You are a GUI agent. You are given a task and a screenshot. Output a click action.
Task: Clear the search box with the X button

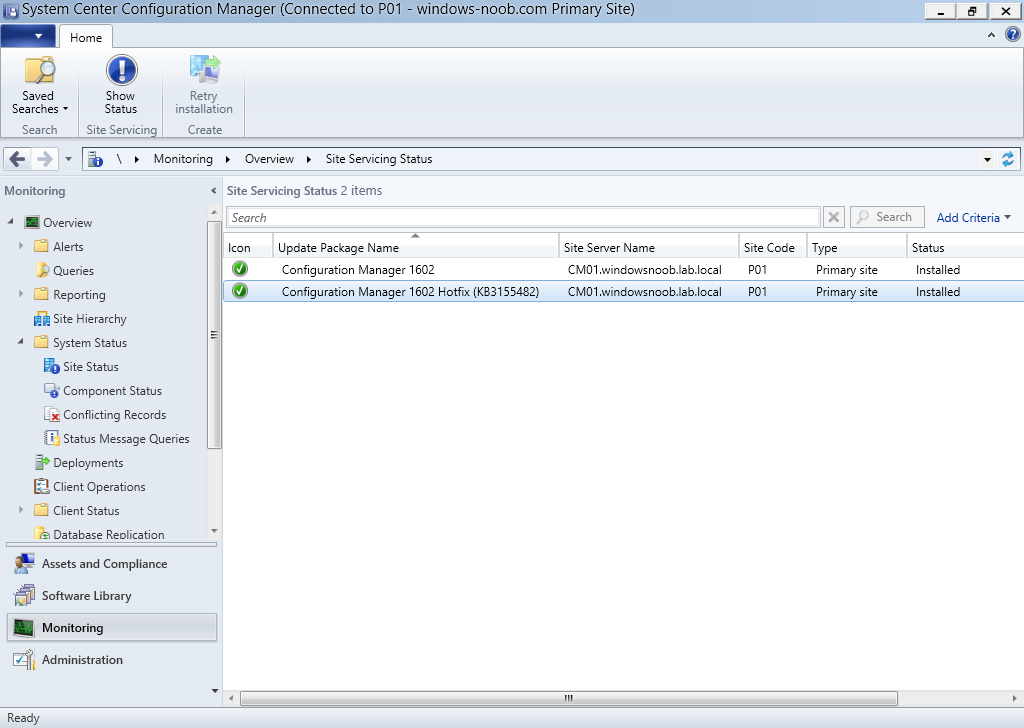(x=834, y=217)
